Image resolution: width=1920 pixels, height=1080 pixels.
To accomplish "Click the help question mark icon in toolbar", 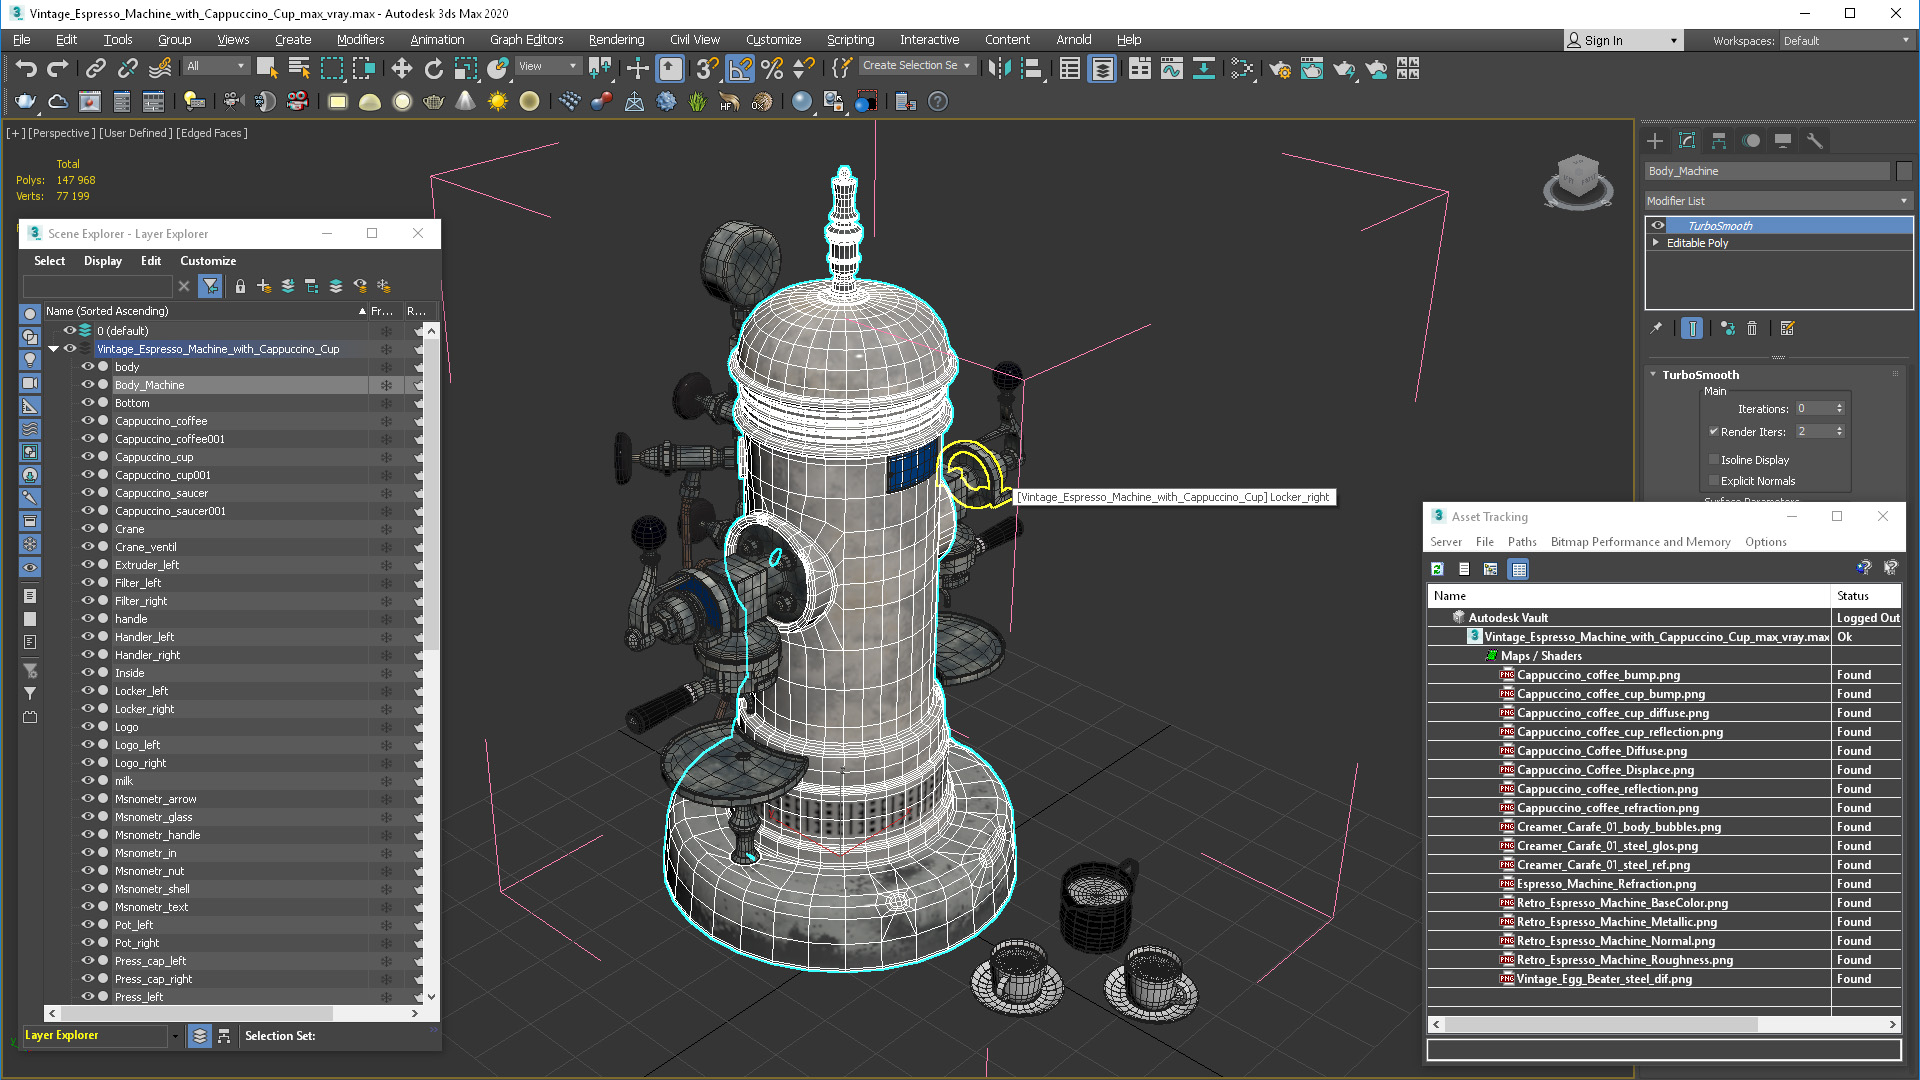I will (938, 101).
